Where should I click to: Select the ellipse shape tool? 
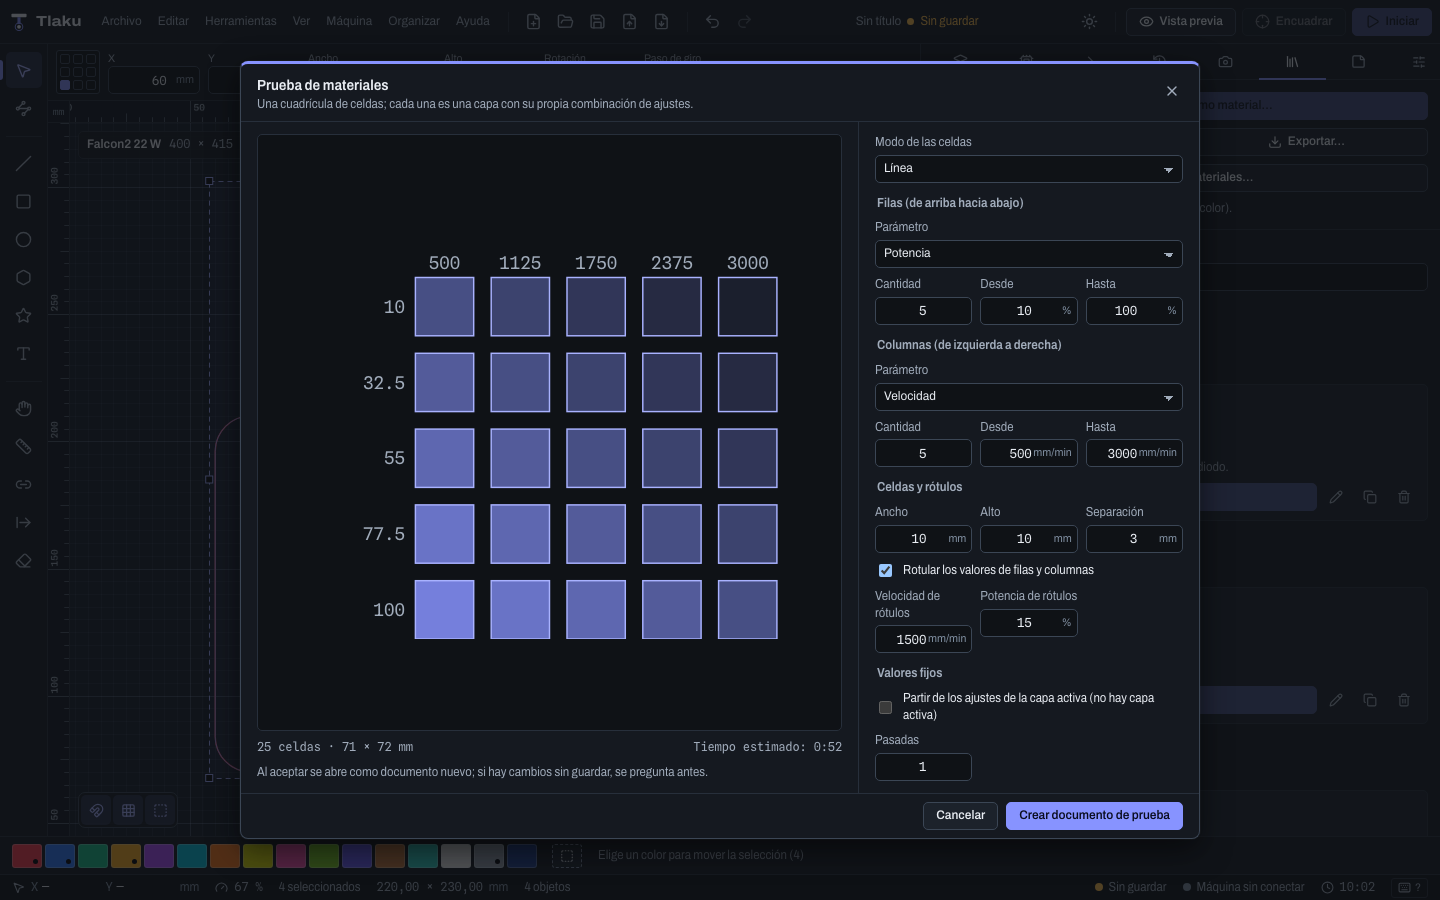coord(23,240)
